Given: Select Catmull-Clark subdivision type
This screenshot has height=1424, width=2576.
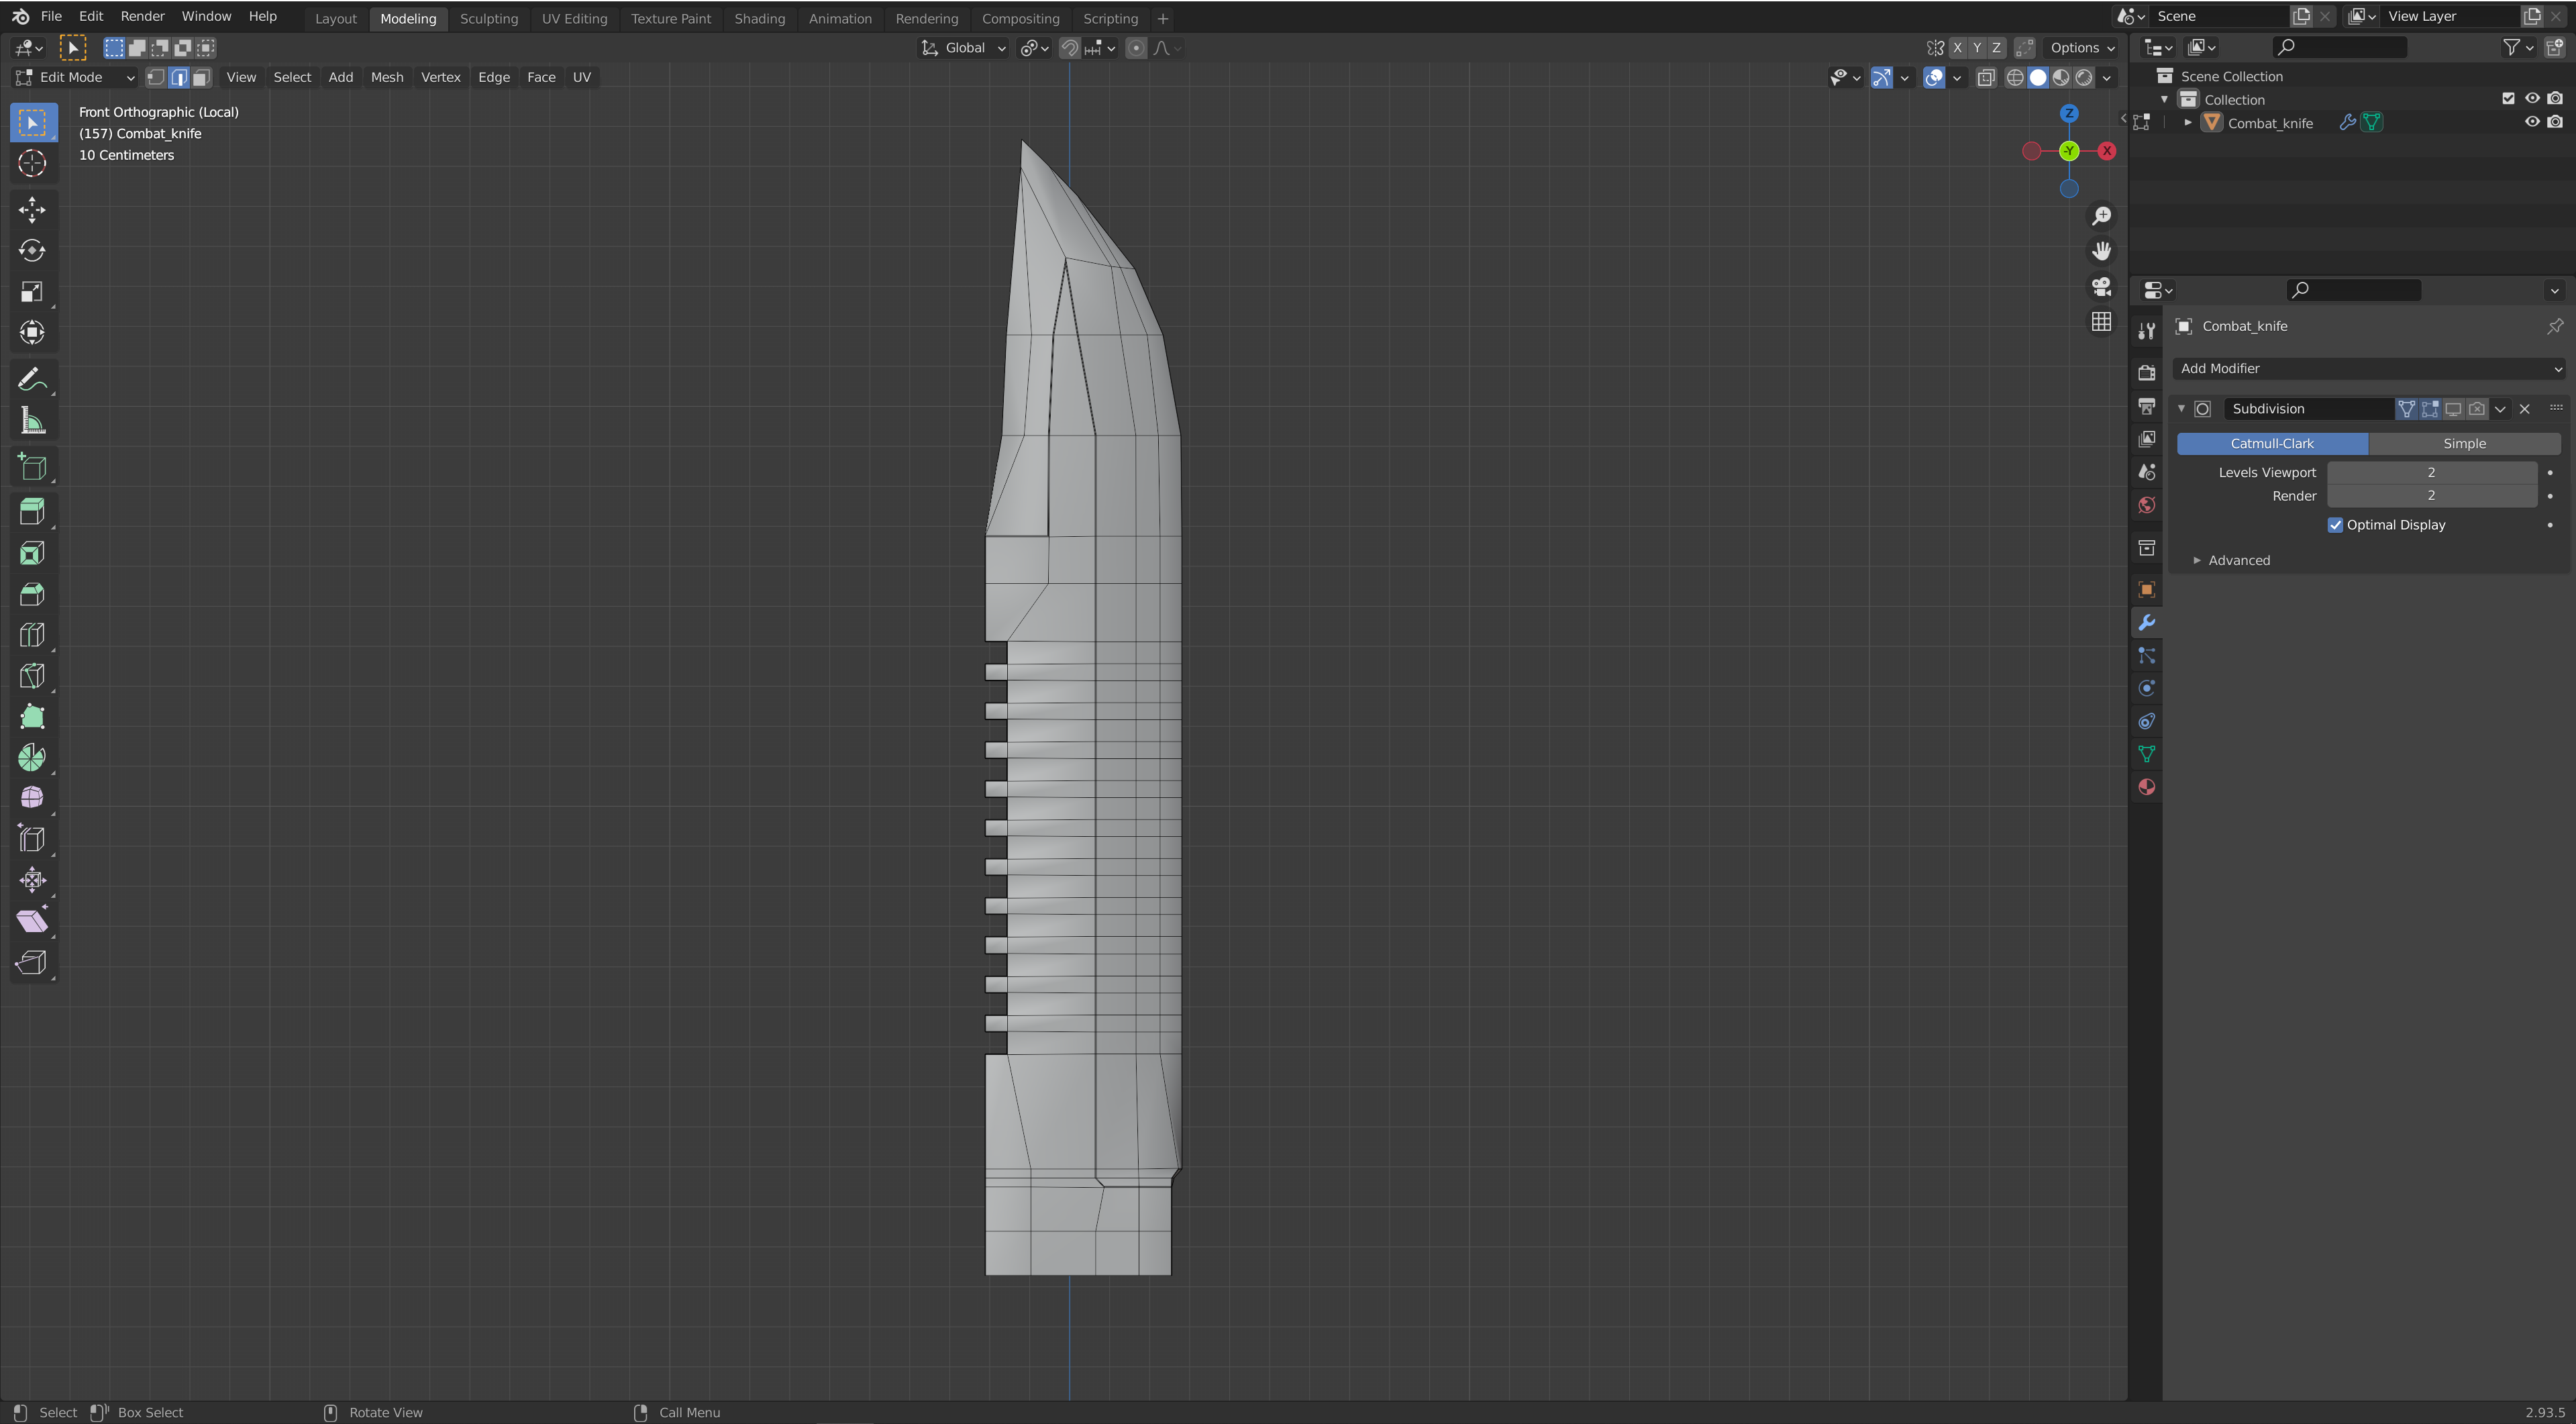Looking at the screenshot, I should click(x=2272, y=443).
